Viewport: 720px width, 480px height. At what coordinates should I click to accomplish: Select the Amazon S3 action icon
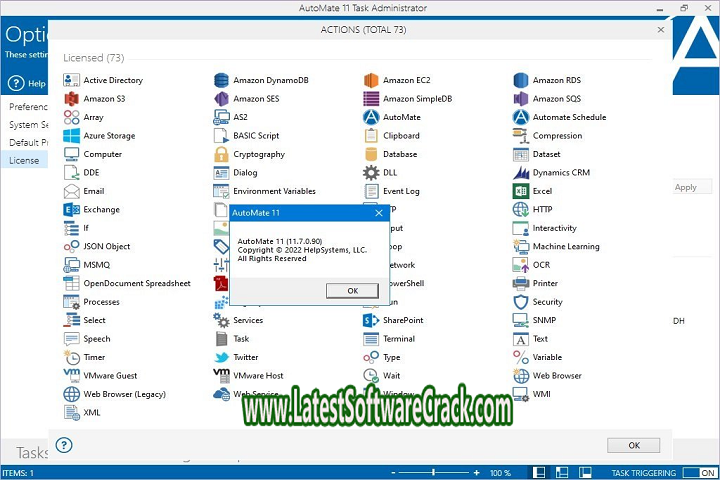click(71, 99)
